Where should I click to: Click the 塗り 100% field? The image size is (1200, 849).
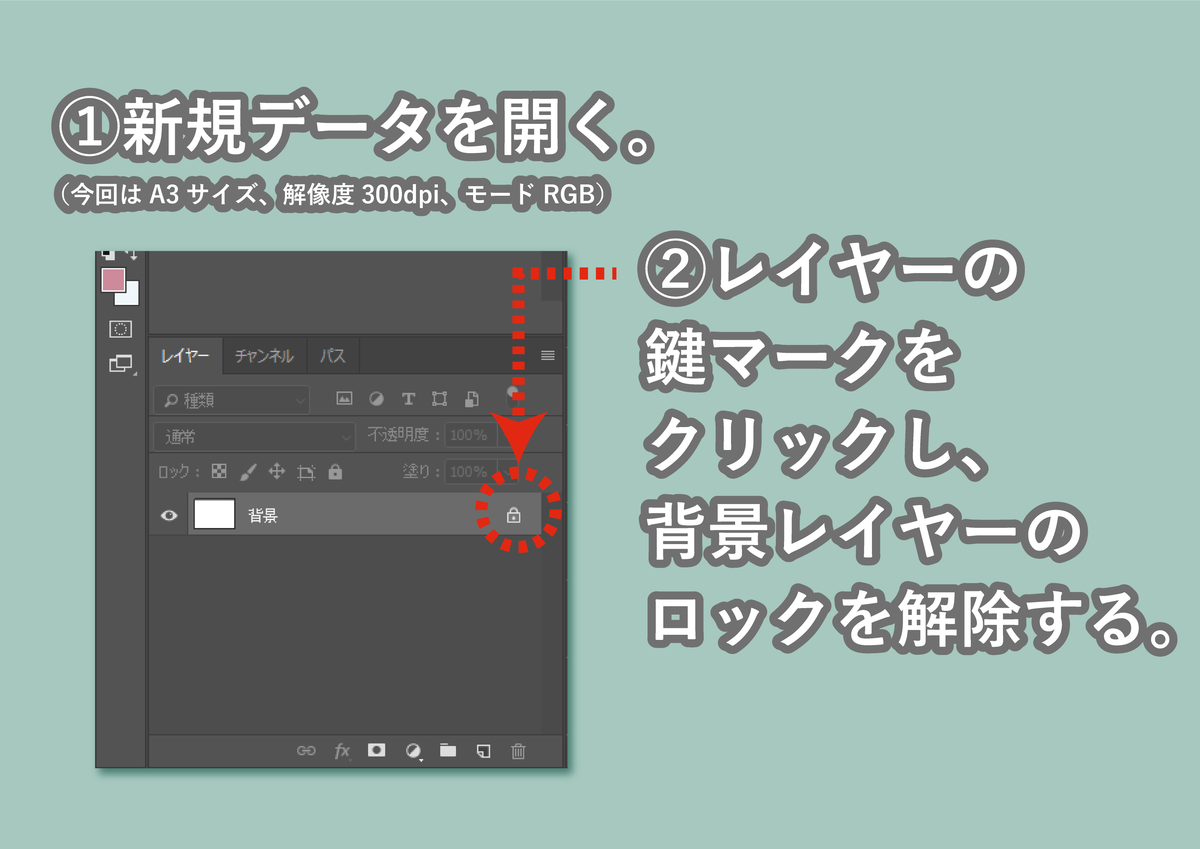pos(469,471)
